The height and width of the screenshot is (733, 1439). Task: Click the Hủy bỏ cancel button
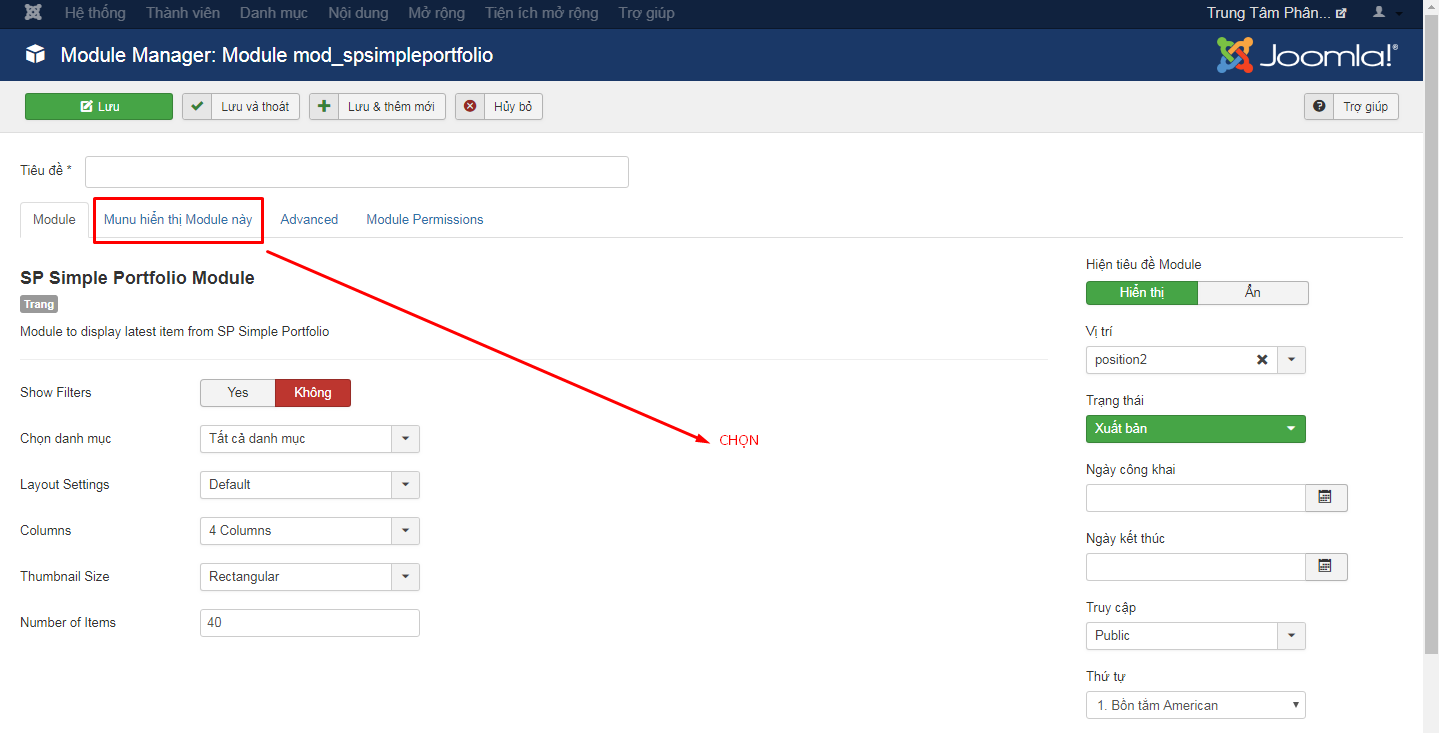pos(499,106)
